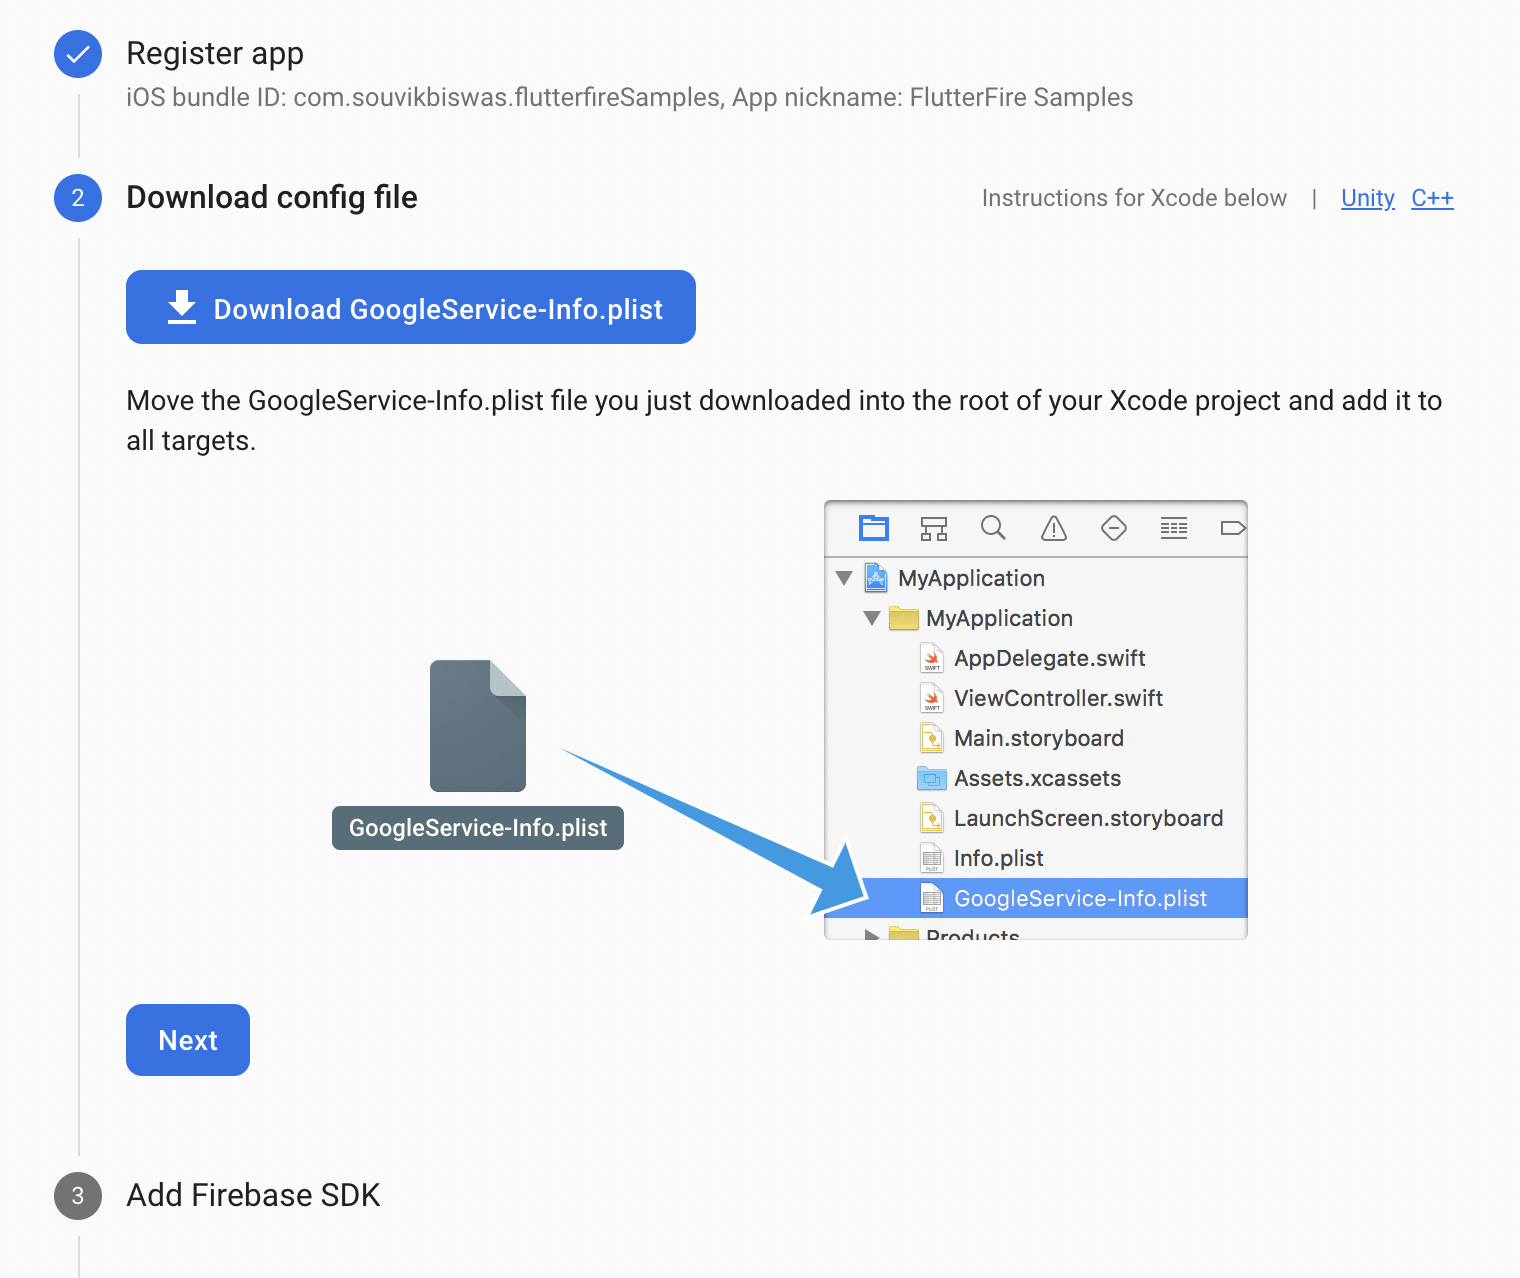Open the Add Firebase SDK step

tap(253, 1195)
